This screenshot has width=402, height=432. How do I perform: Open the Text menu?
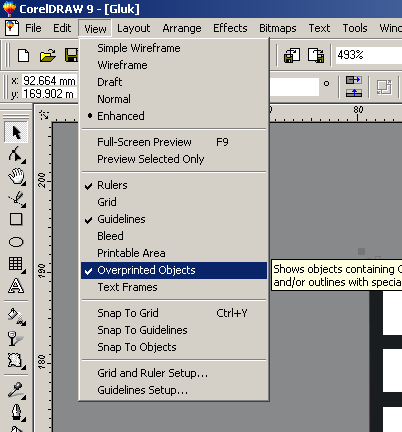[x=319, y=28]
